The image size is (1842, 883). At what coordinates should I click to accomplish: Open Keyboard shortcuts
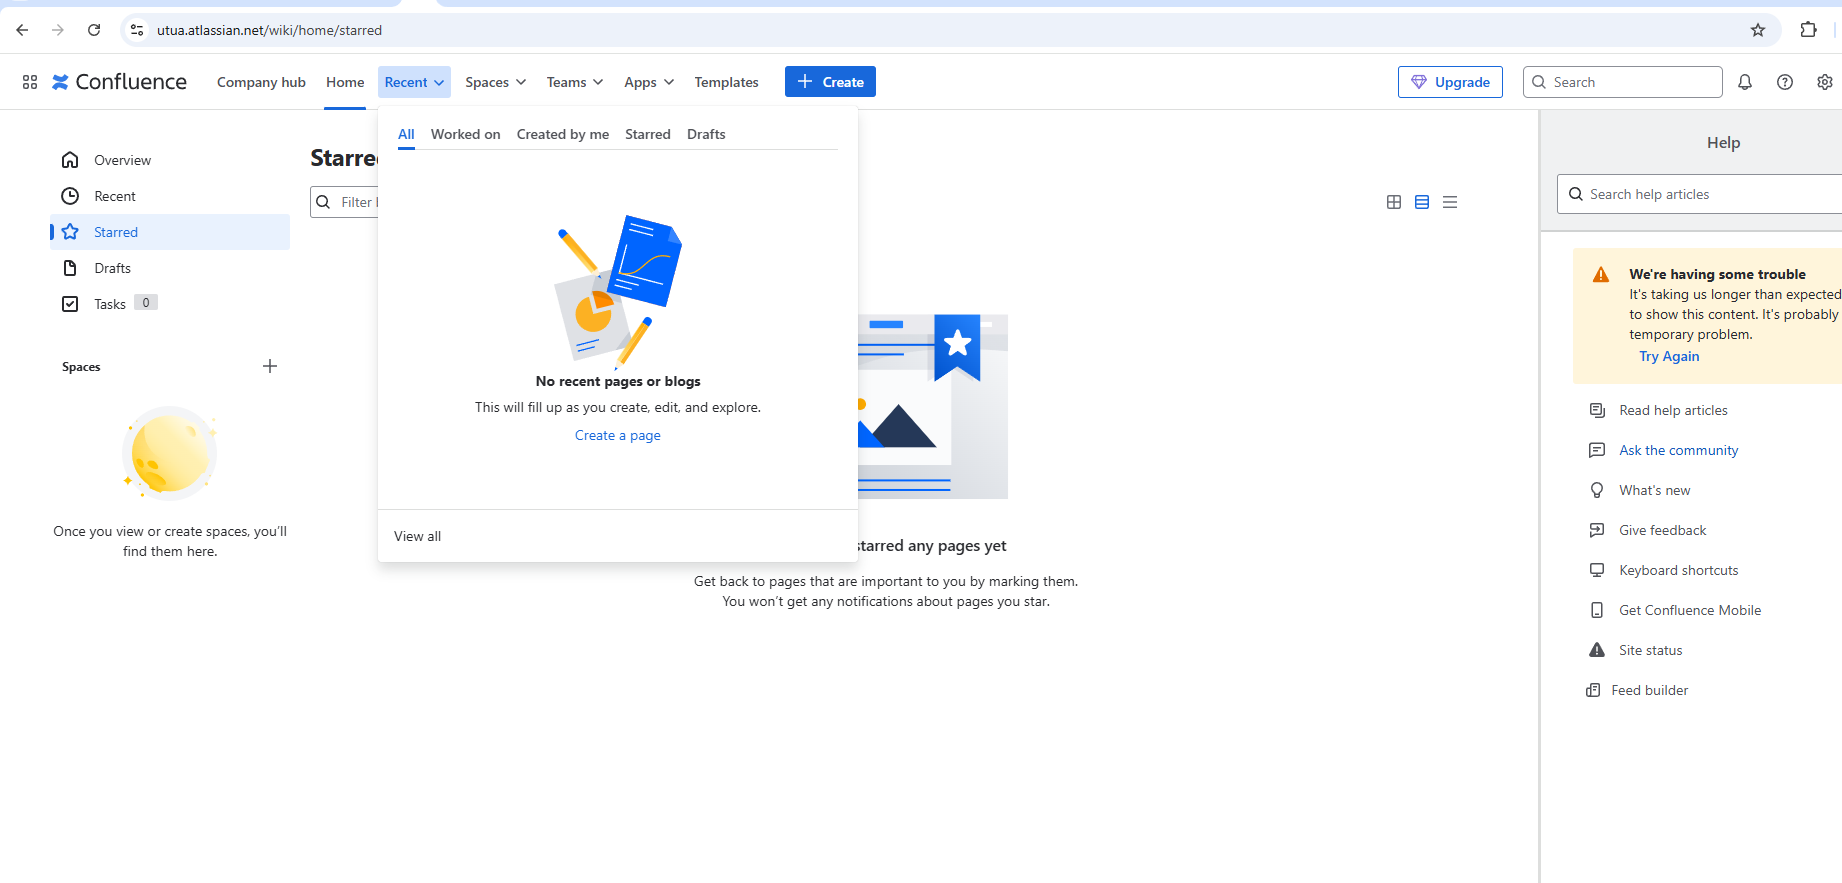[1678, 570]
